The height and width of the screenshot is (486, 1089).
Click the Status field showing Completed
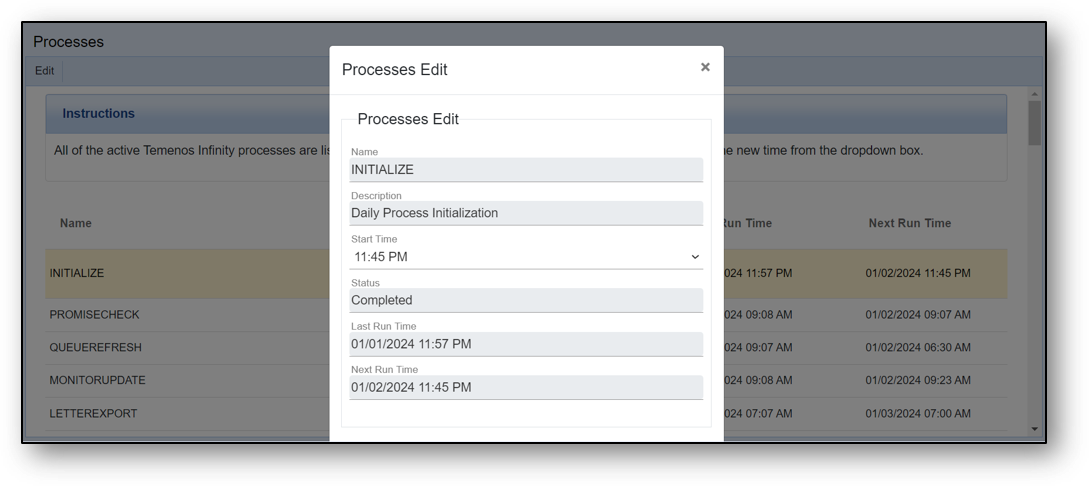pyautogui.click(x=526, y=300)
